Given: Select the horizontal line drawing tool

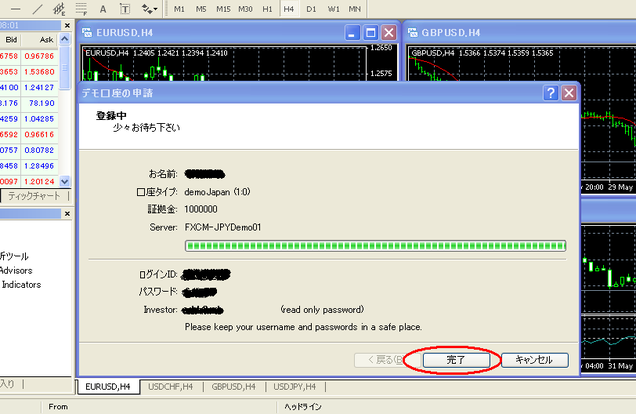Looking at the screenshot, I should pyautogui.click(x=15, y=9).
